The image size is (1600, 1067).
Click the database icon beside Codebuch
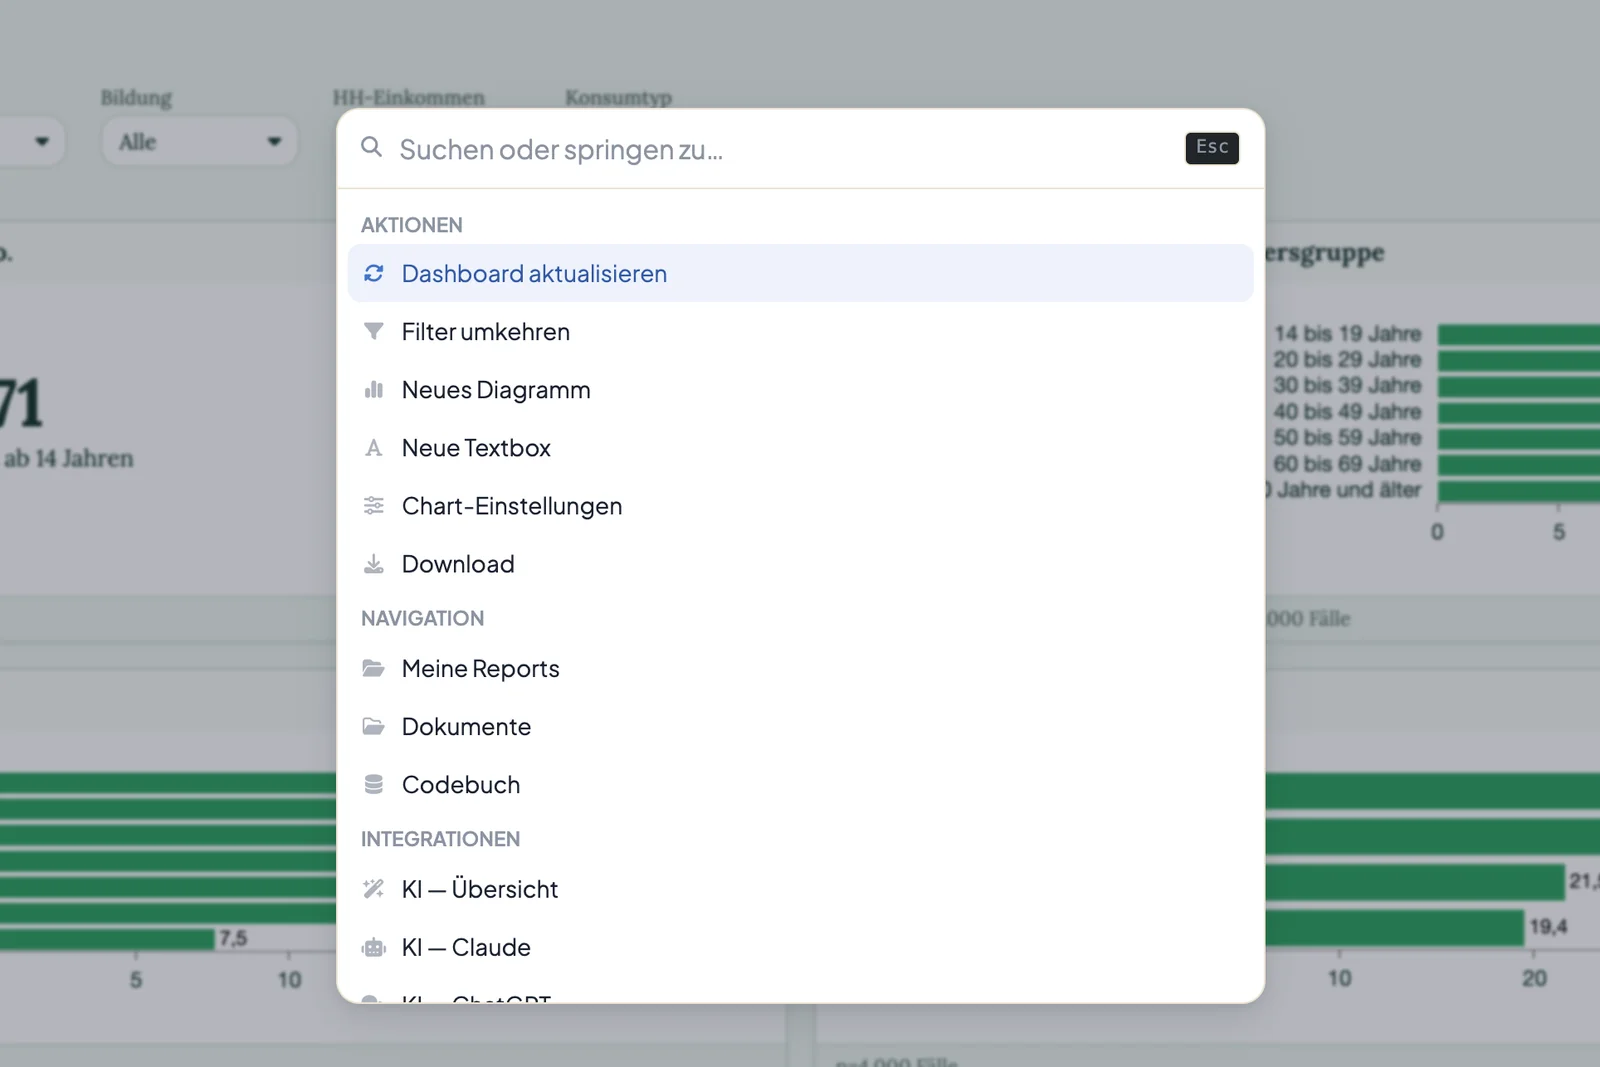coord(374,784)
